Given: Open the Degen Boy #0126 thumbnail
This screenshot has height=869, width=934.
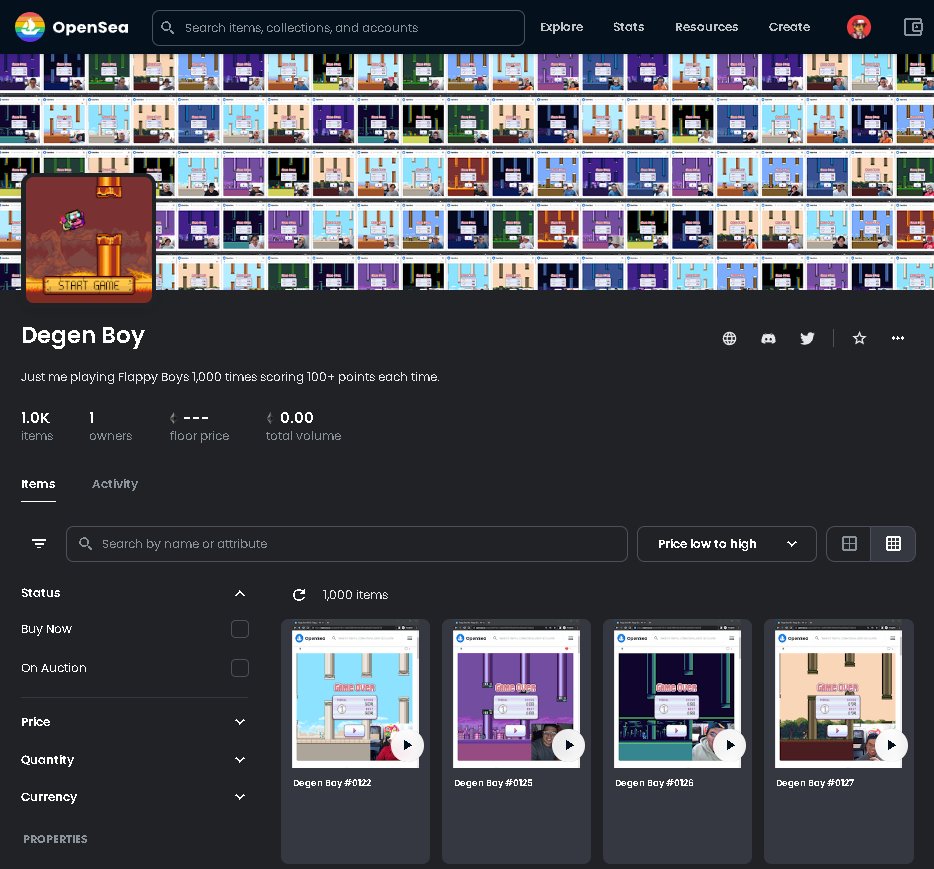Looking at the screenshot, I should pos(677,694).
